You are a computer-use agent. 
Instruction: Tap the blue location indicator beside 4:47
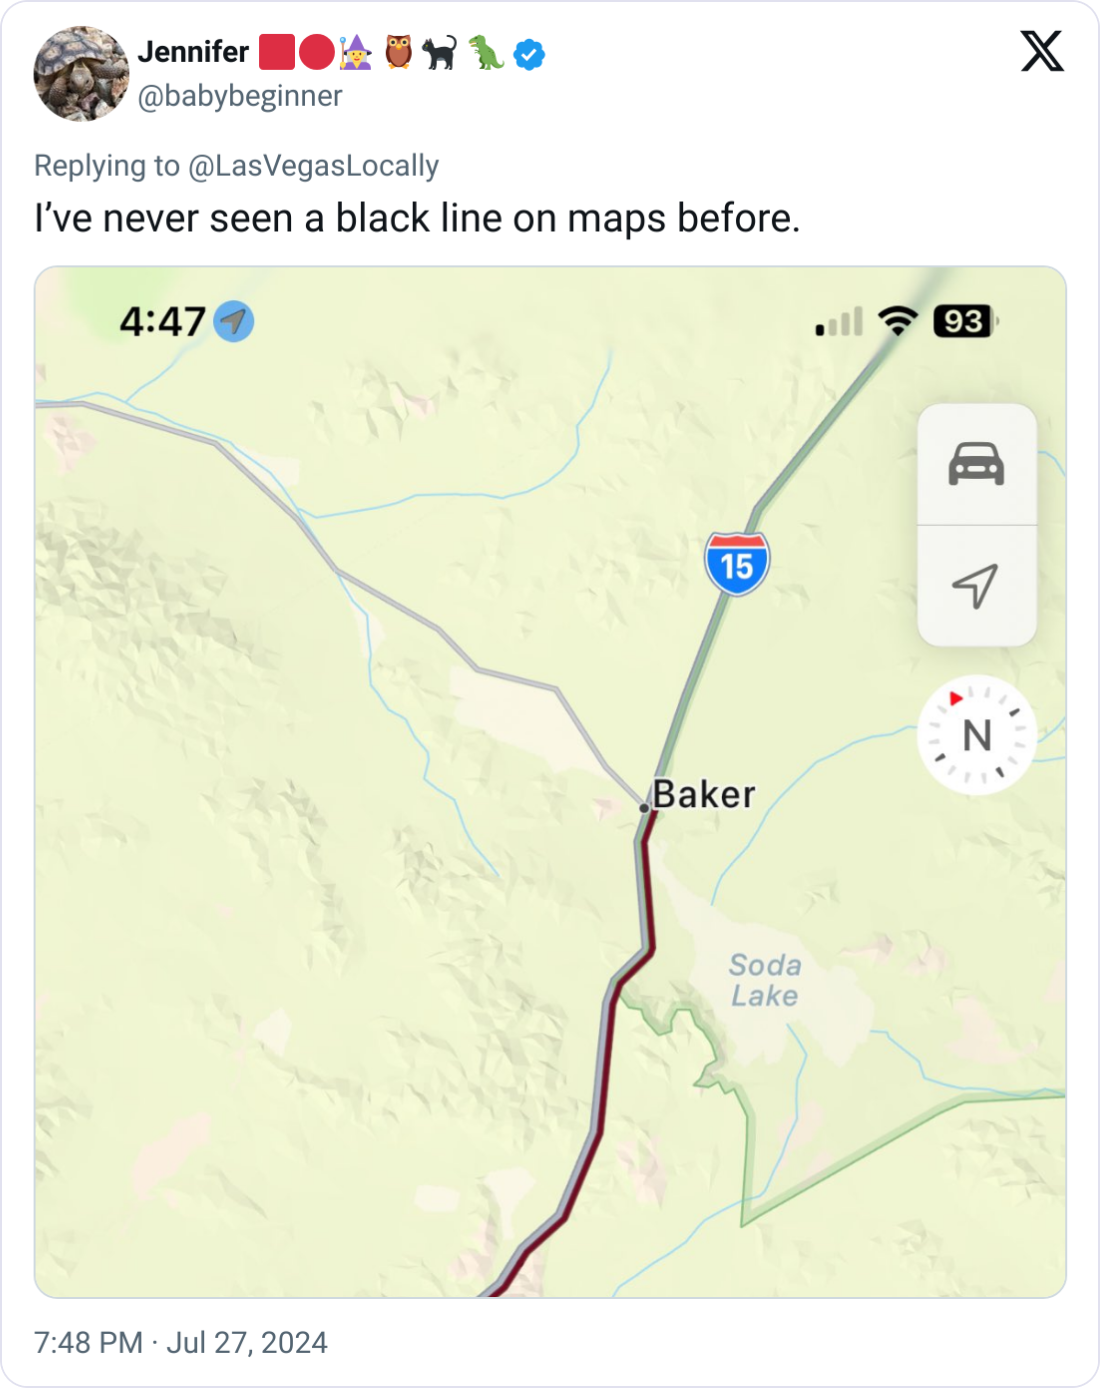234,322
